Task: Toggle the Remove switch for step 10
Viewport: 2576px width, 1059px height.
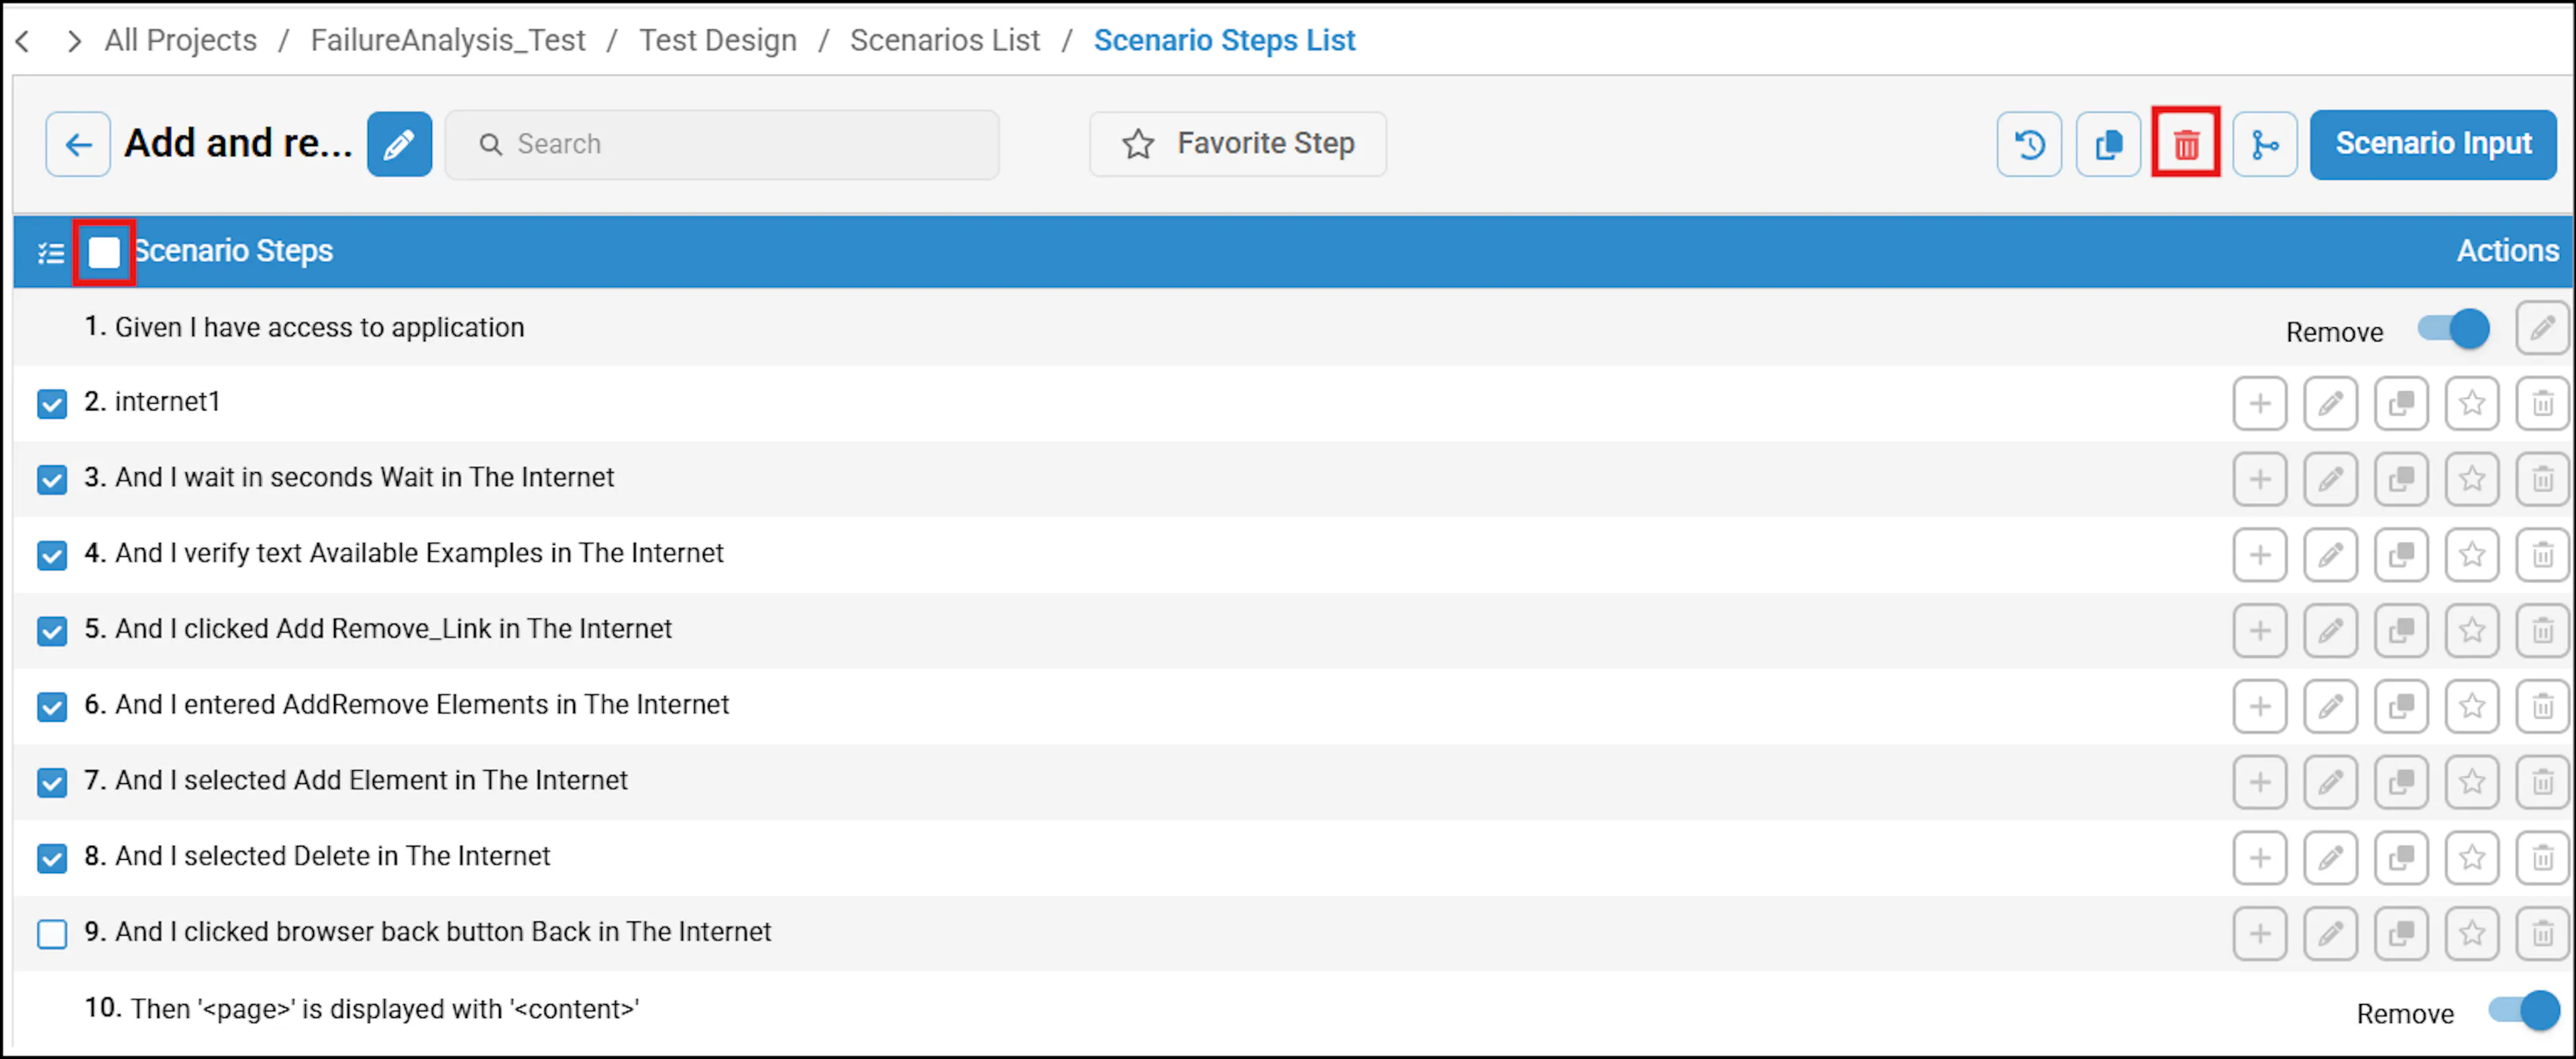Action: point(2524,1010)
